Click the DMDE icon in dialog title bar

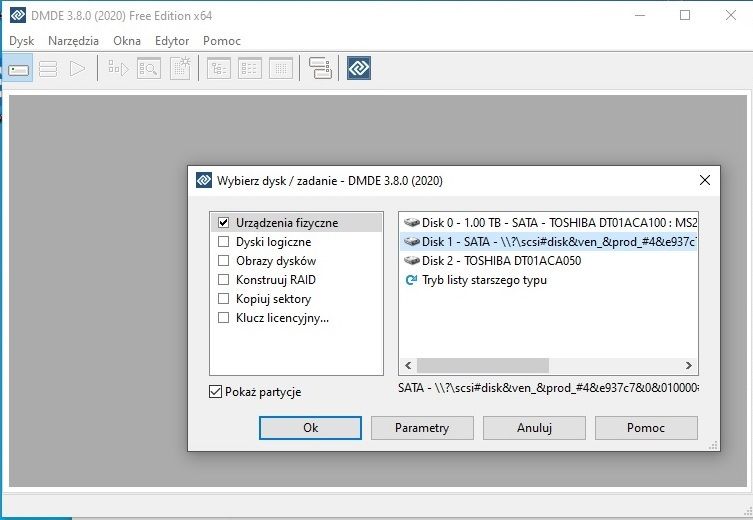(204, 181)
